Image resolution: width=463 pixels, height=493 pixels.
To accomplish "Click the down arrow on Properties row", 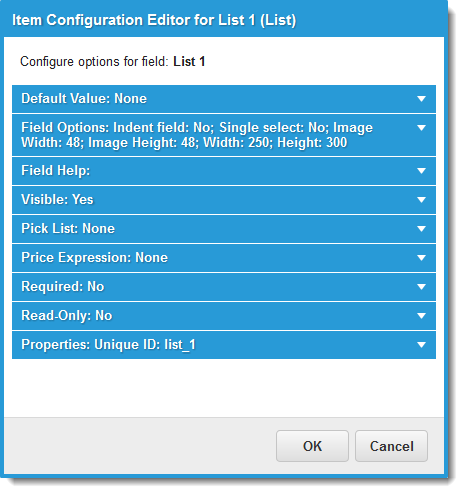I will tap(421, 345).
